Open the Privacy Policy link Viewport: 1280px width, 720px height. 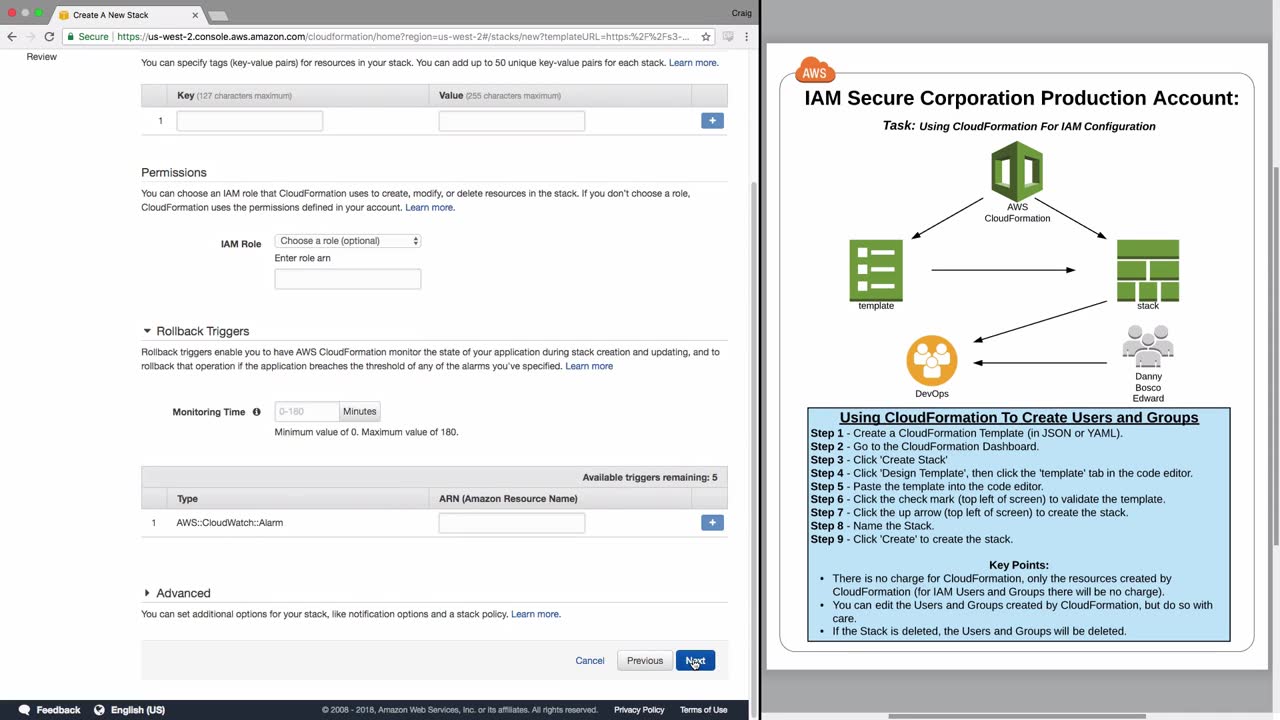(639, 710)
